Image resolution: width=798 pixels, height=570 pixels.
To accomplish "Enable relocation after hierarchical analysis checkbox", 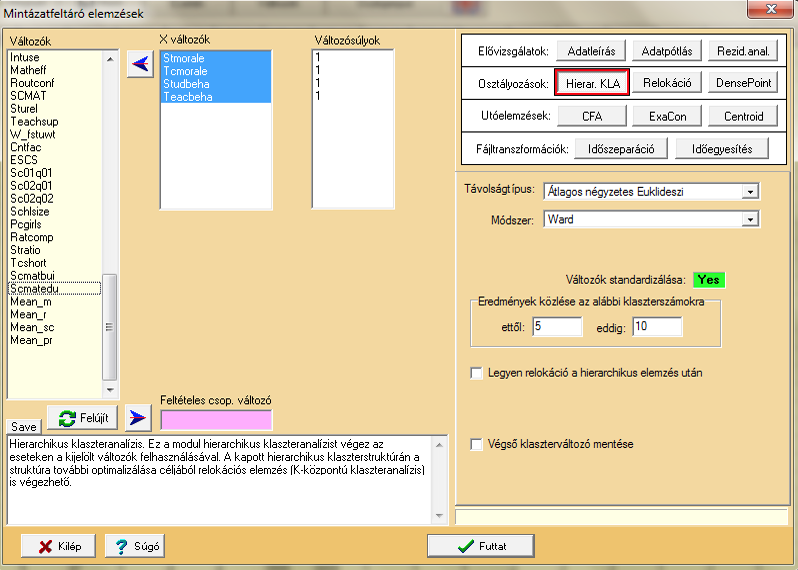I will (477, 373).
